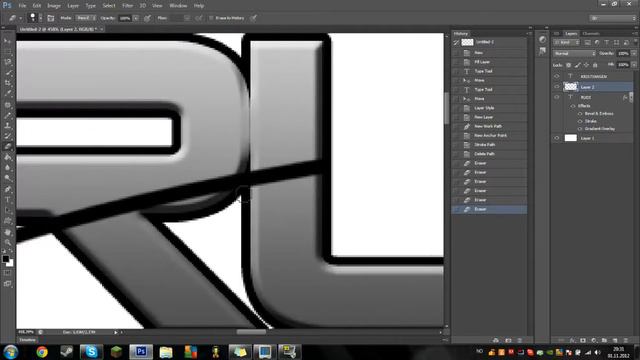Viewport: 640px width, 360px height.
Task: Hide all Effects on text layer
Action: pos(573,106)
